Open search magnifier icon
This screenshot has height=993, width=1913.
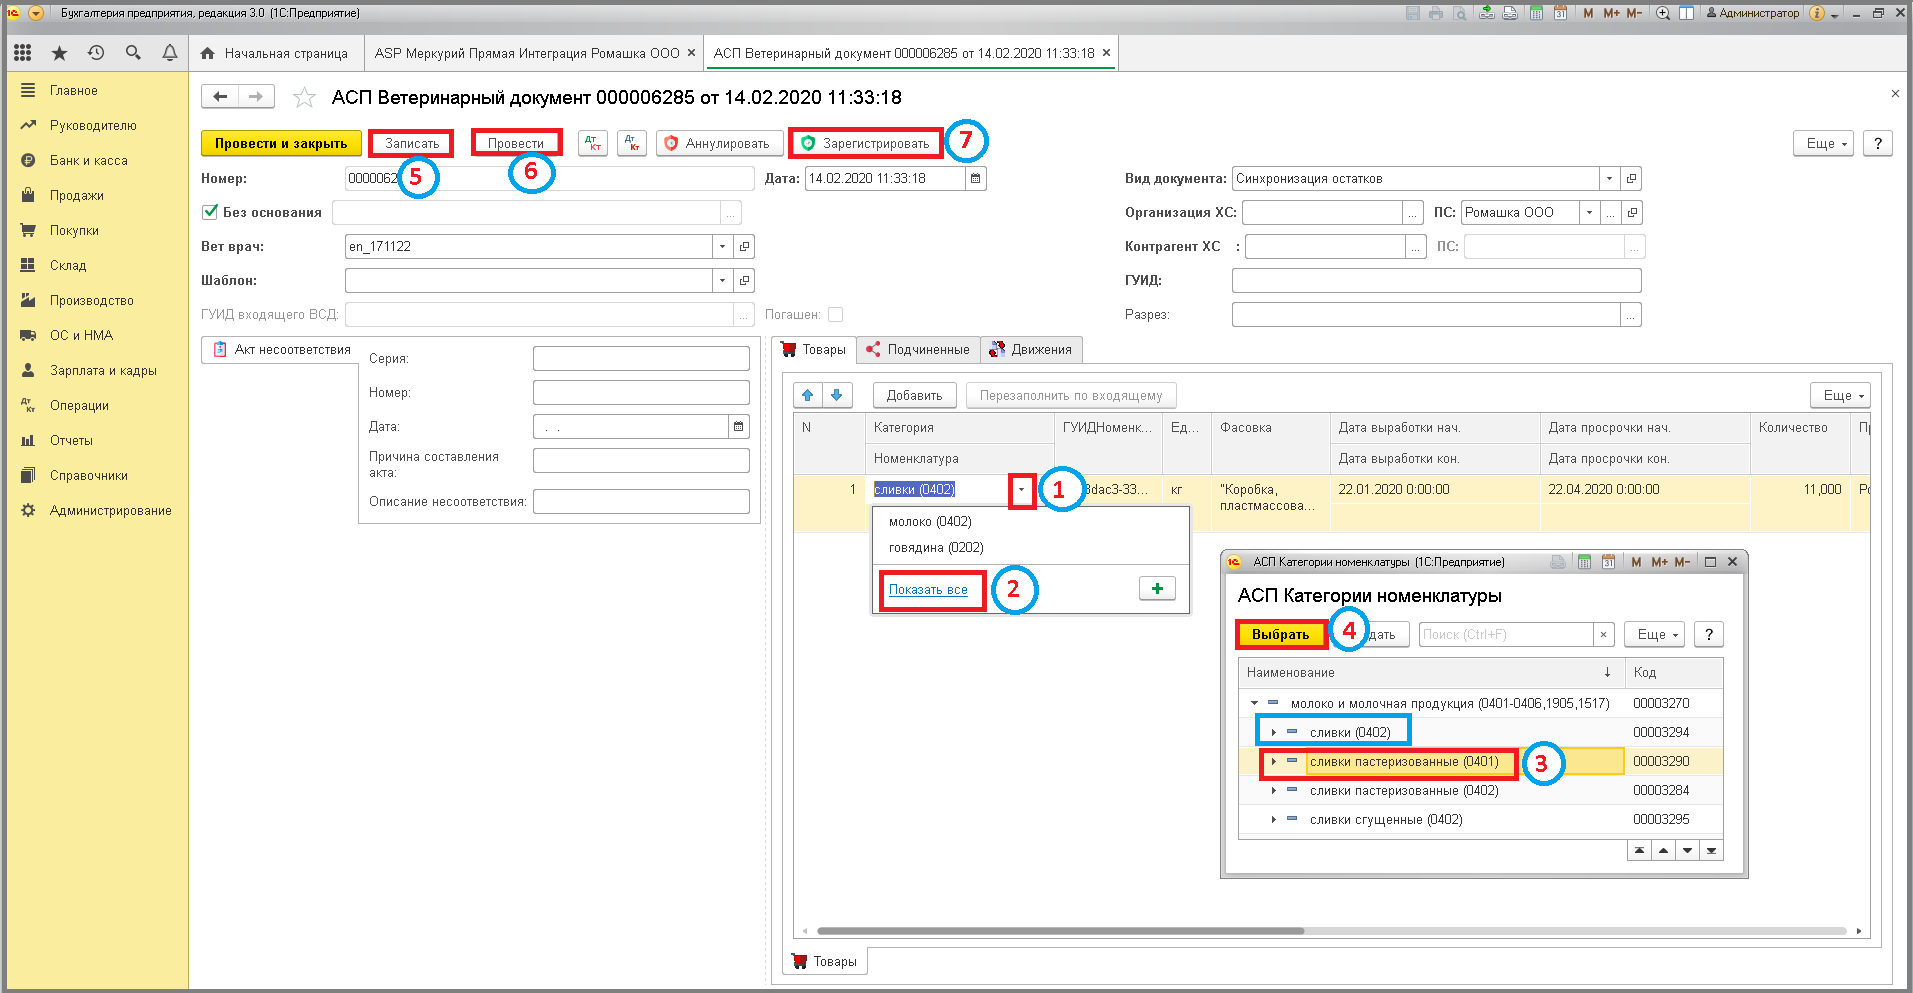click(133, 53)
